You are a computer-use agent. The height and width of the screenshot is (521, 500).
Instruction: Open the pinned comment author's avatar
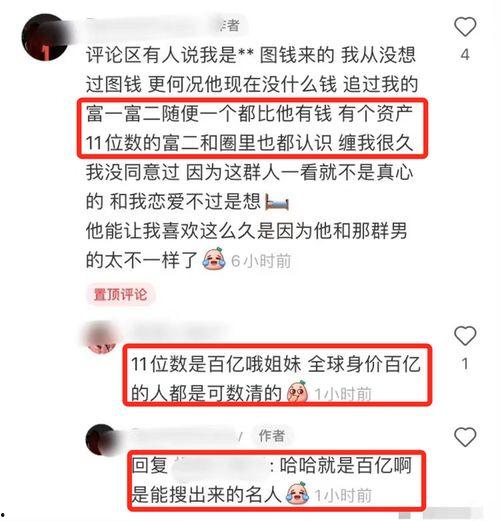click(46, 37)
